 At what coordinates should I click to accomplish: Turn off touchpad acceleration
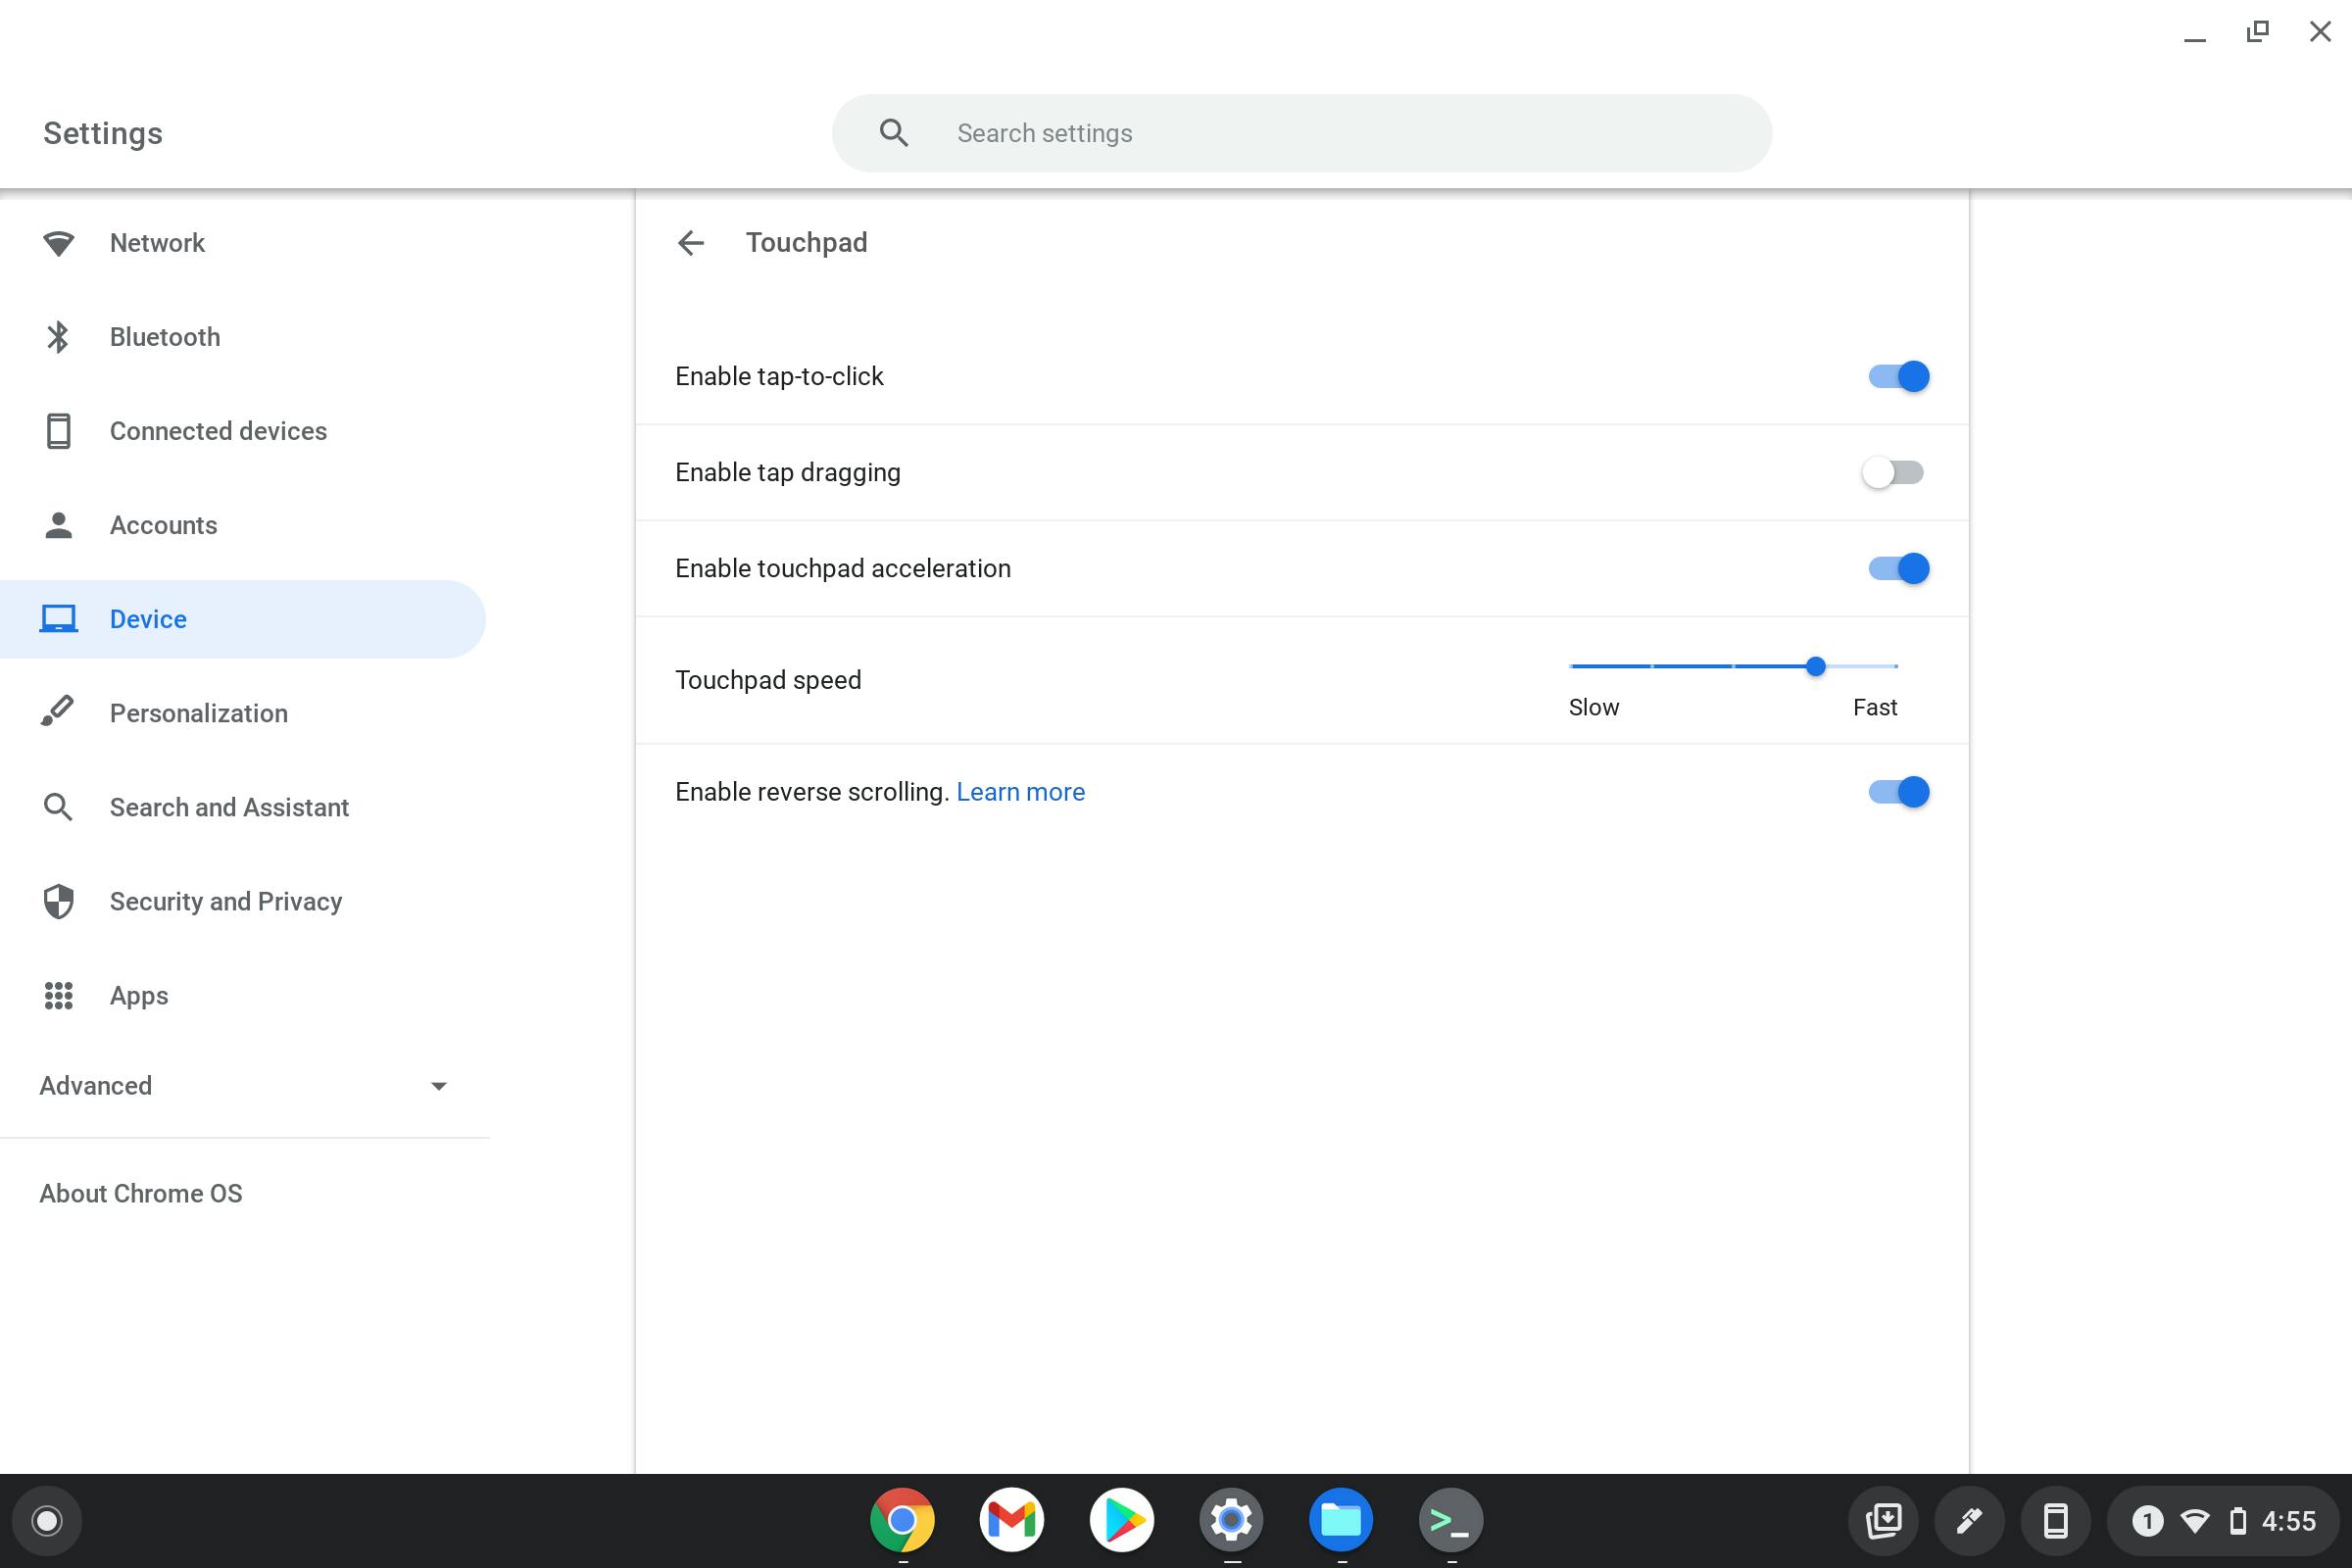click(1896, 568)
